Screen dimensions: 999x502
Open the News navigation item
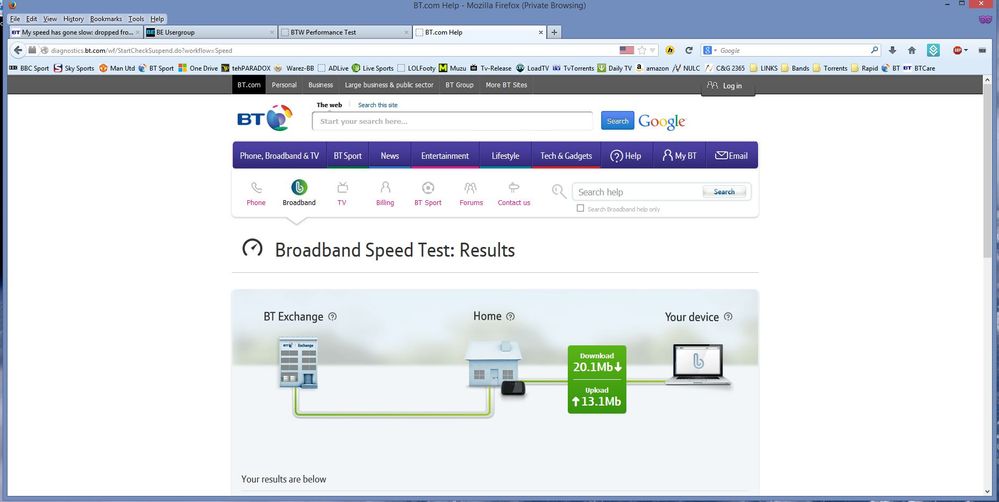tap(390, 155)
